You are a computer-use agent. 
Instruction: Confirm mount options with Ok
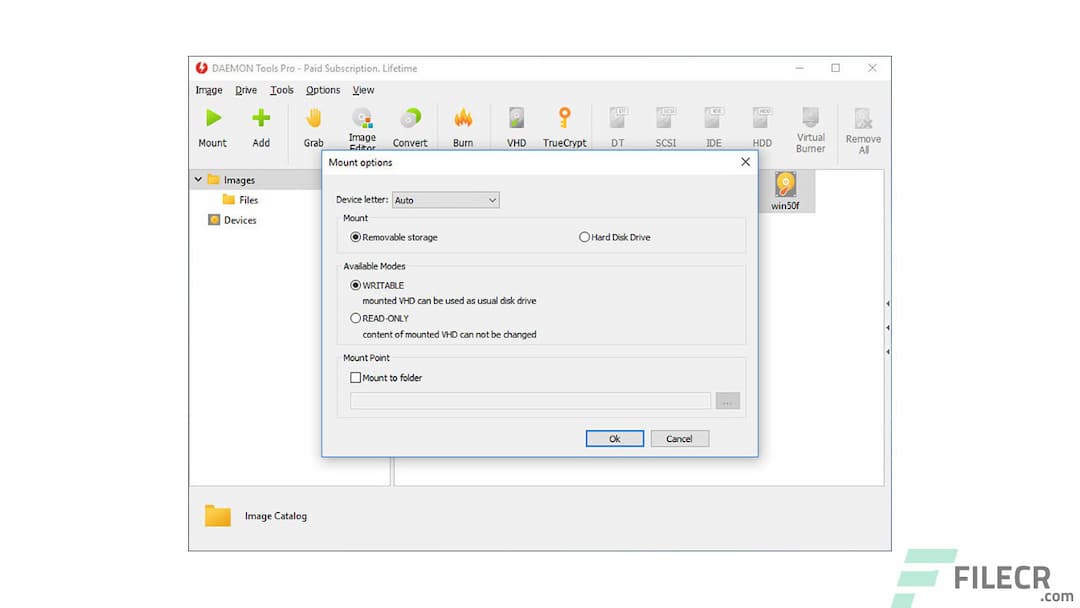pos(614,438)
